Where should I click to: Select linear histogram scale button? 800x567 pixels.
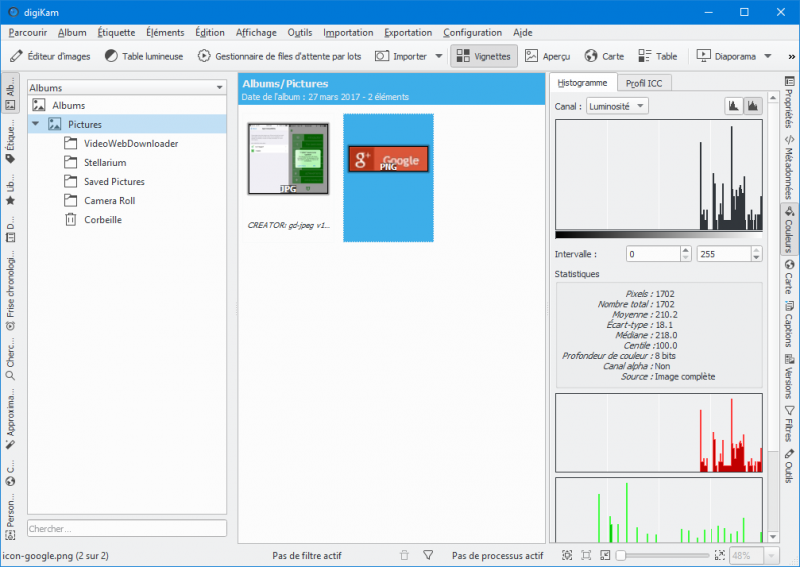pos(733,105)
